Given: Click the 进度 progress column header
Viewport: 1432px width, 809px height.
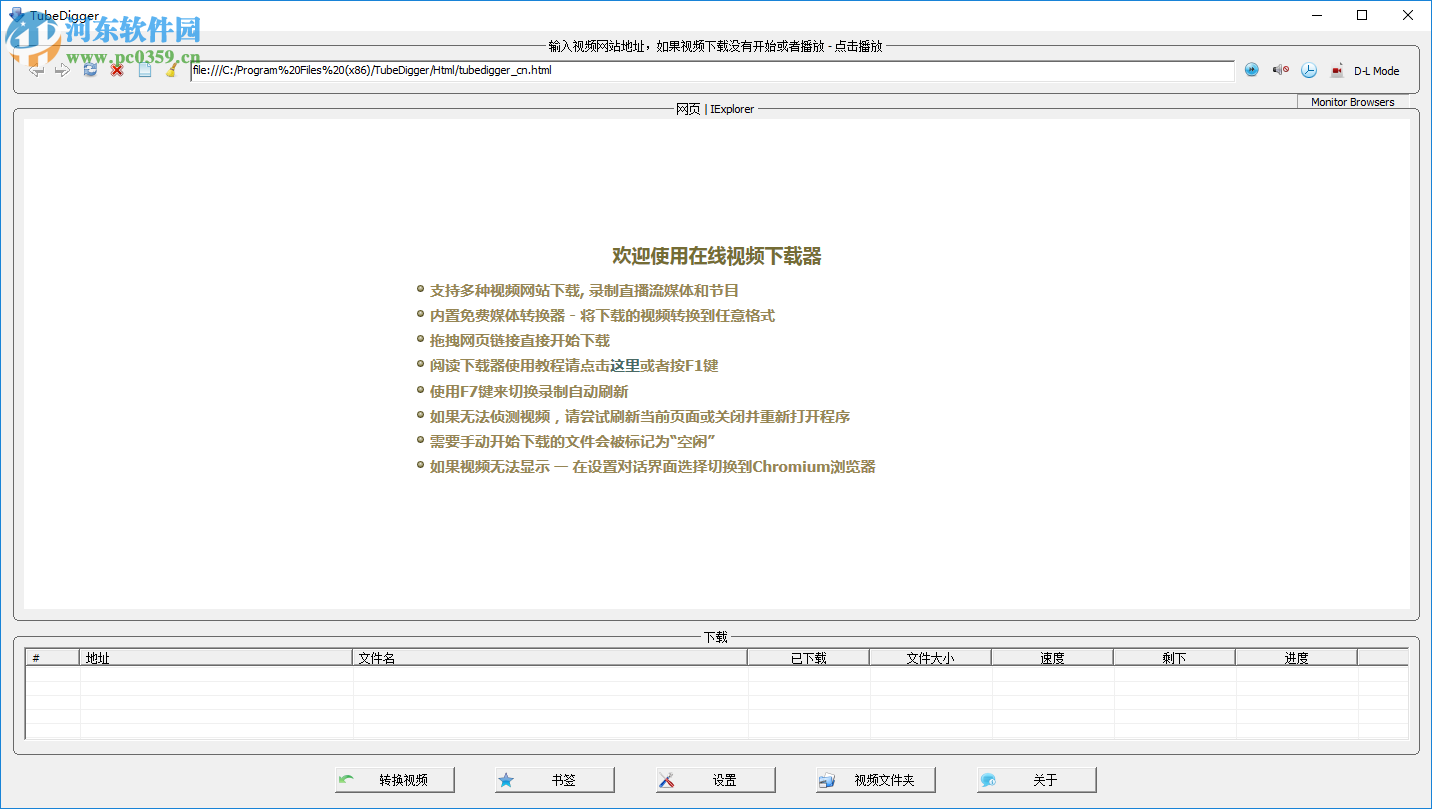Looking at the screenshot, I should coord(1296,657).
